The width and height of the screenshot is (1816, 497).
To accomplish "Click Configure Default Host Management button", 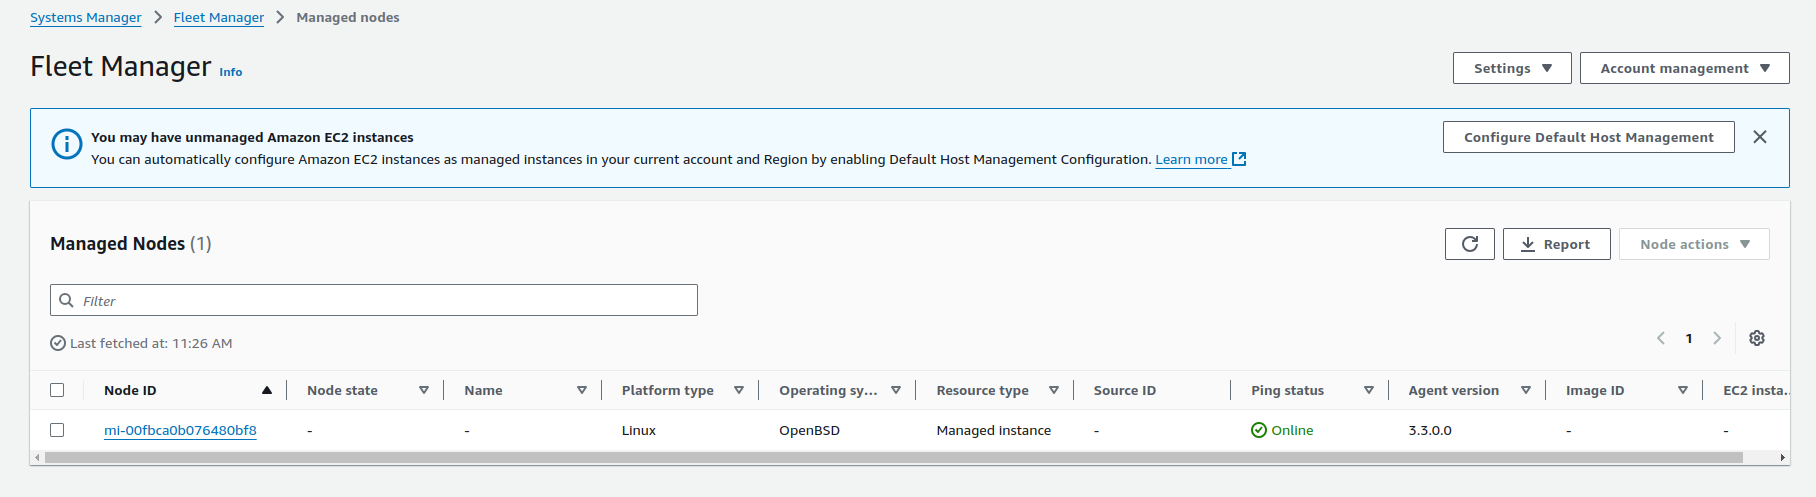I will click(1588, 137).
